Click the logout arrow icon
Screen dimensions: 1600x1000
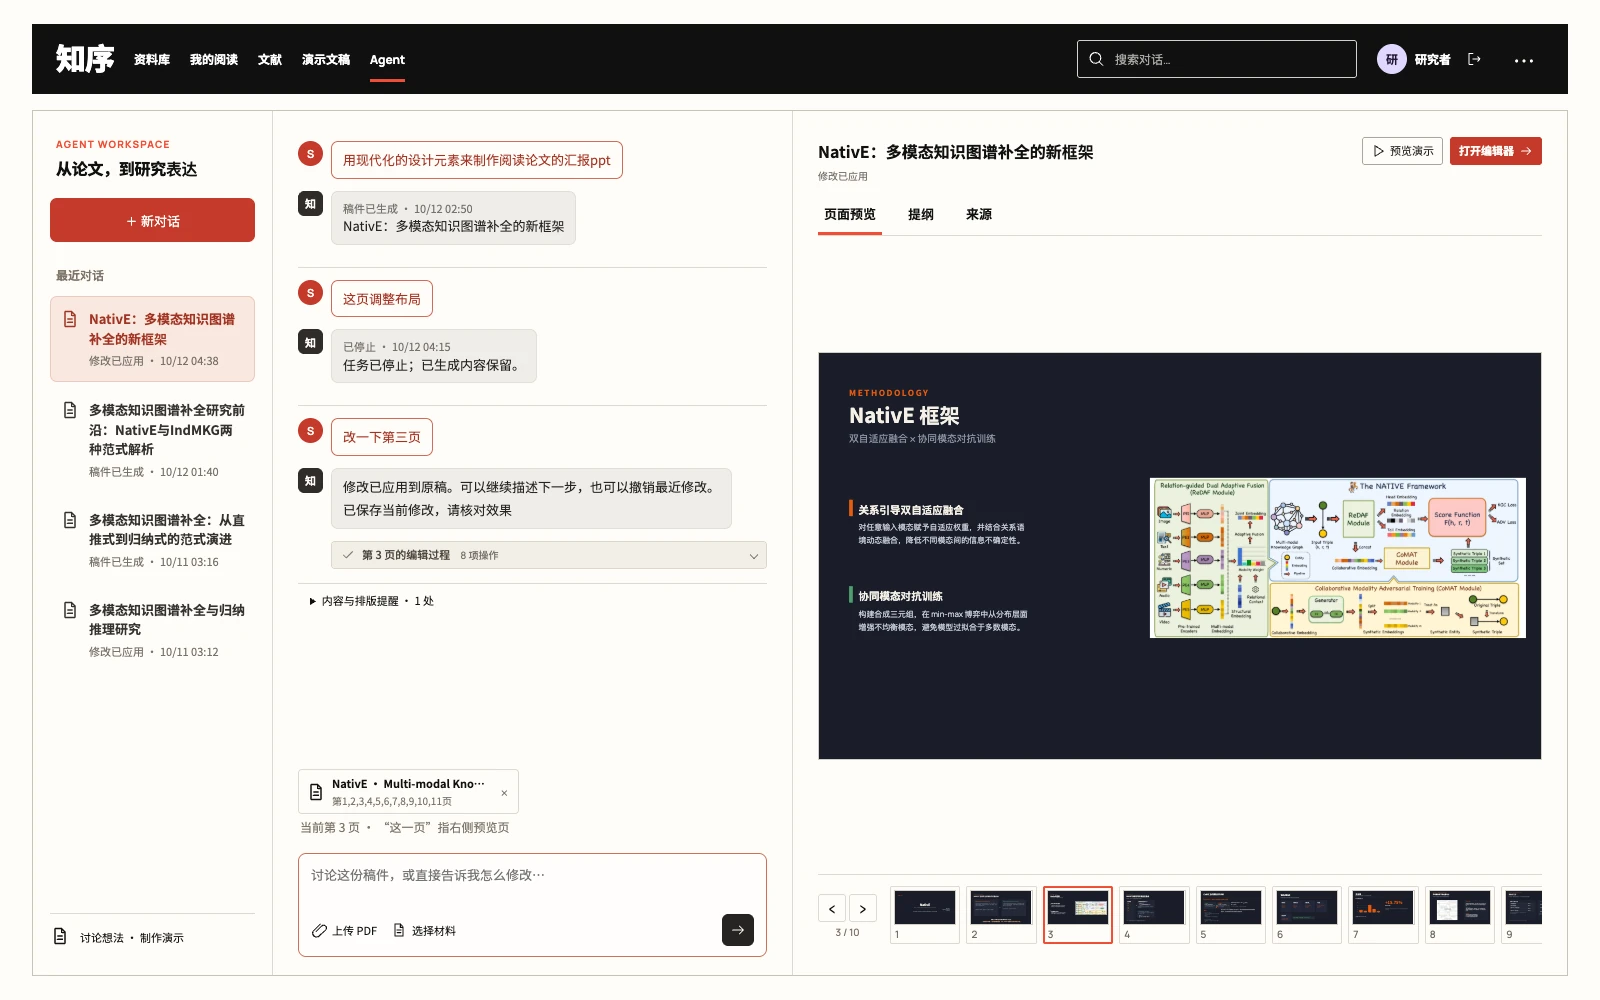point(1474,59)
